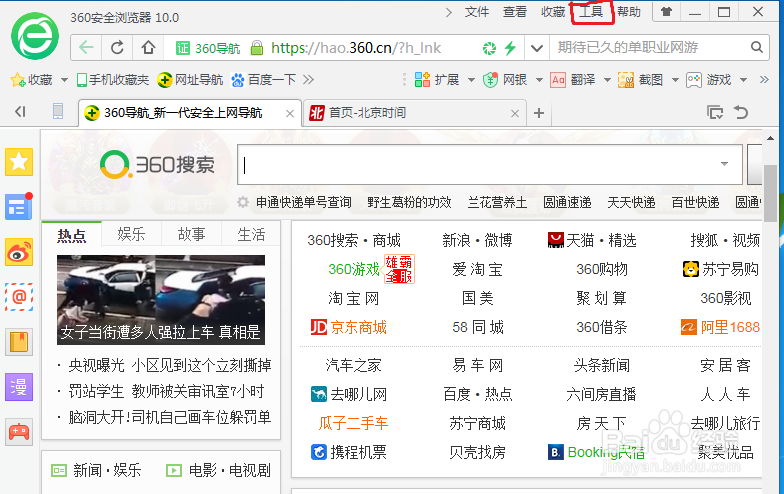The image size is (784, 494).
Task: Open the 工具 menu
Action: coord(591,12)
